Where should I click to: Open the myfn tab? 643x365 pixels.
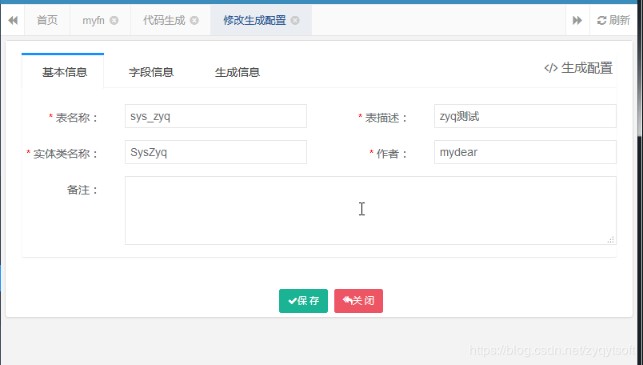(x=93, y=20)
